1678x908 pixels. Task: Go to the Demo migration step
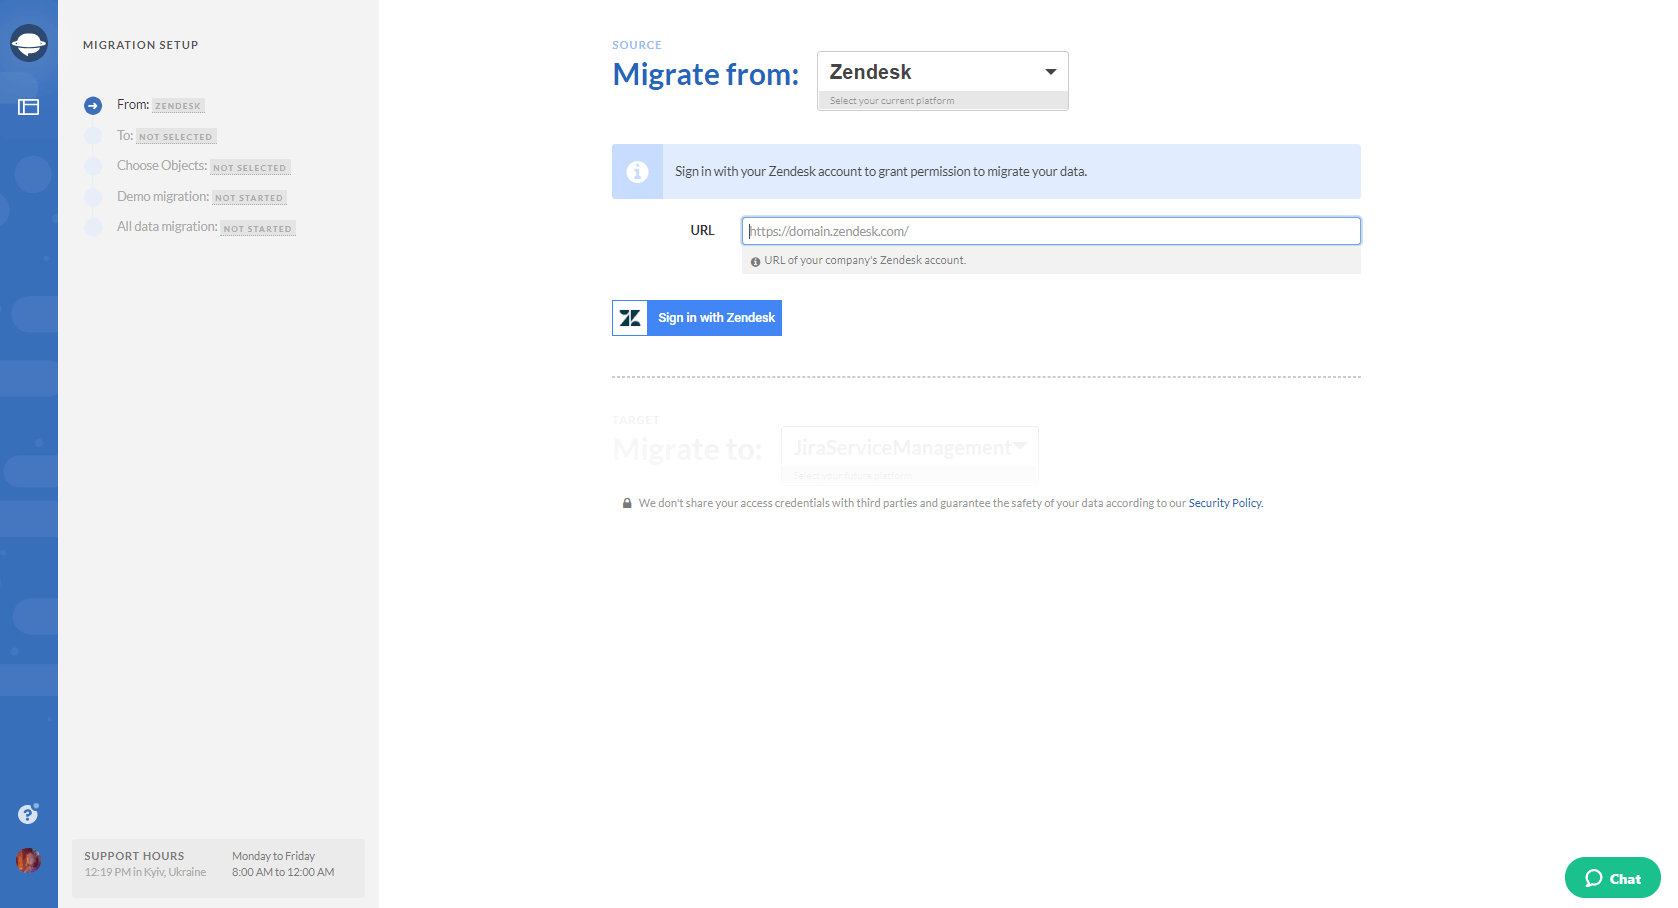pos(201,197)
